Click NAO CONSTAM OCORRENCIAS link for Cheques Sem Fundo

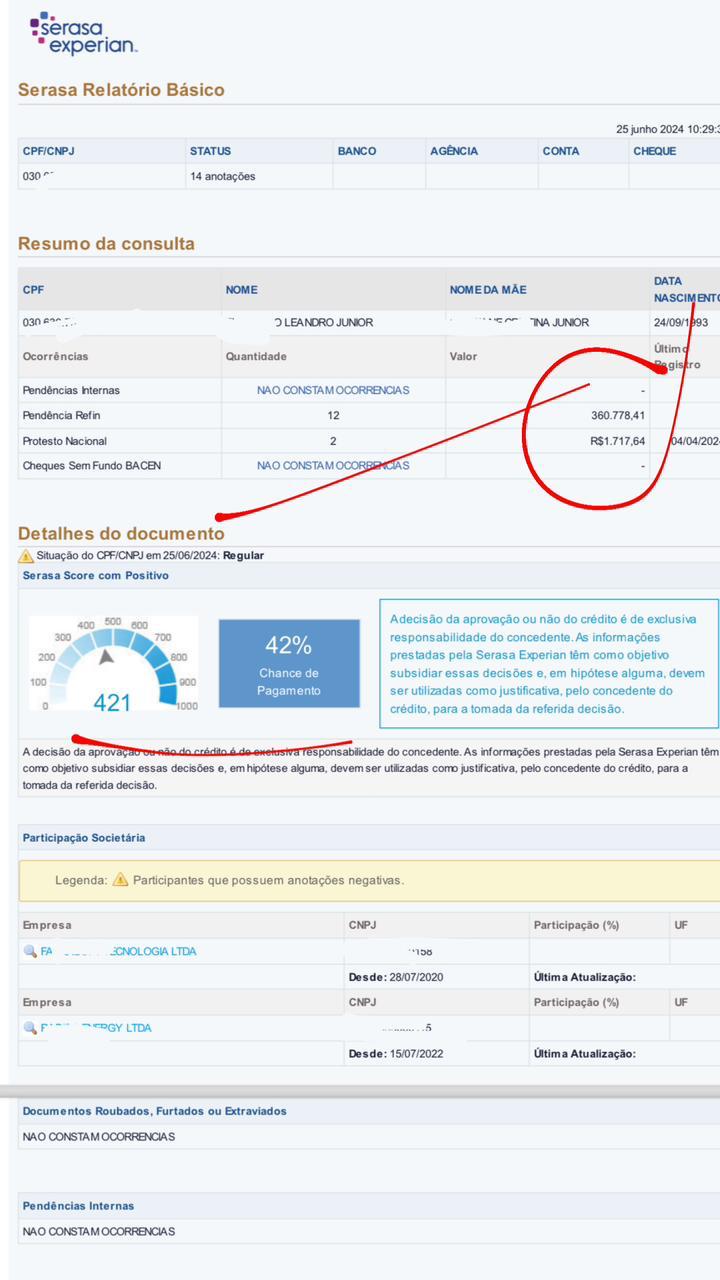tap(332, 466)
